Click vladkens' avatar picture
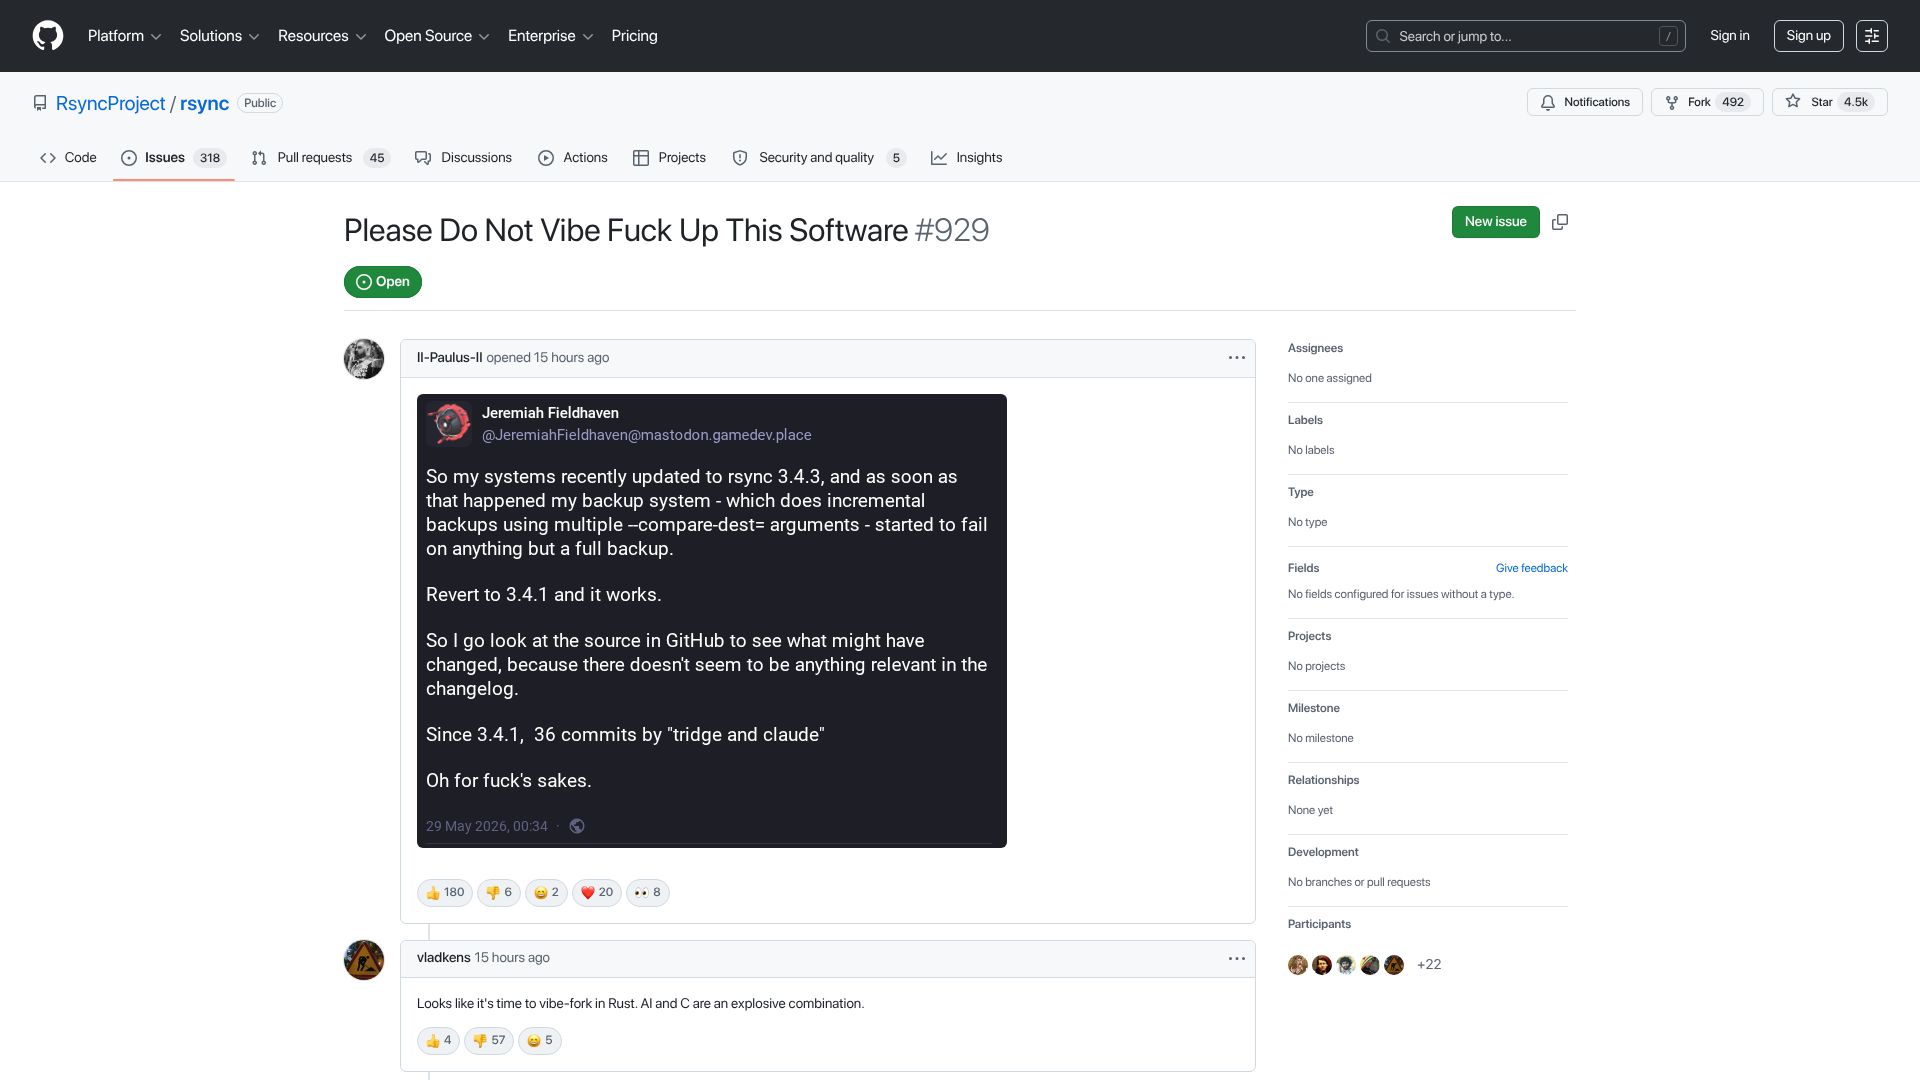 coord(364,960)
